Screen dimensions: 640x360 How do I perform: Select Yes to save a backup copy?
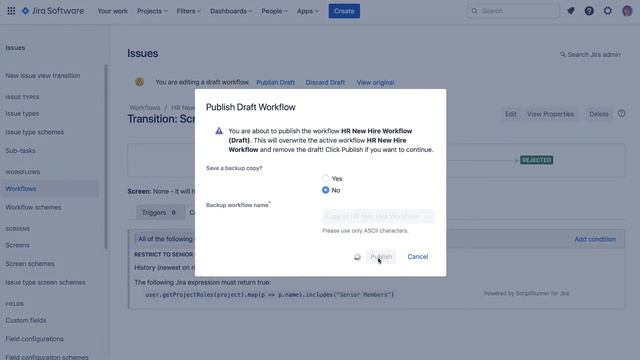pos(325,178)
